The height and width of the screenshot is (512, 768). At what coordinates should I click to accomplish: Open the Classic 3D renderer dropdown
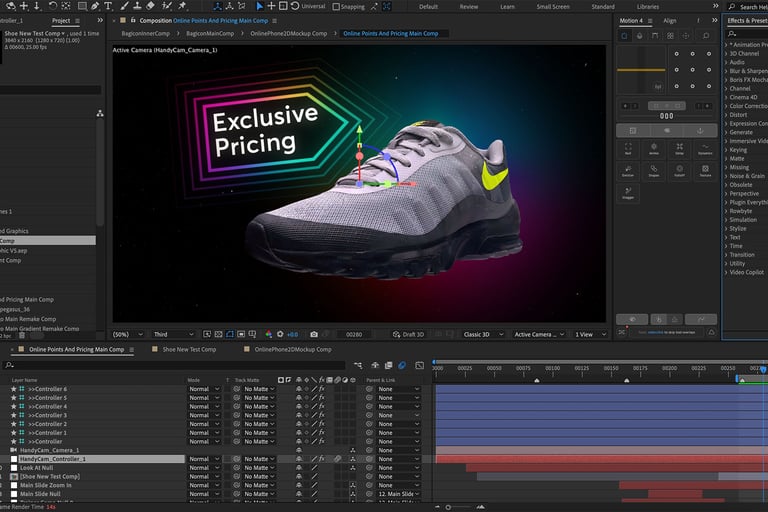point(483,334)
